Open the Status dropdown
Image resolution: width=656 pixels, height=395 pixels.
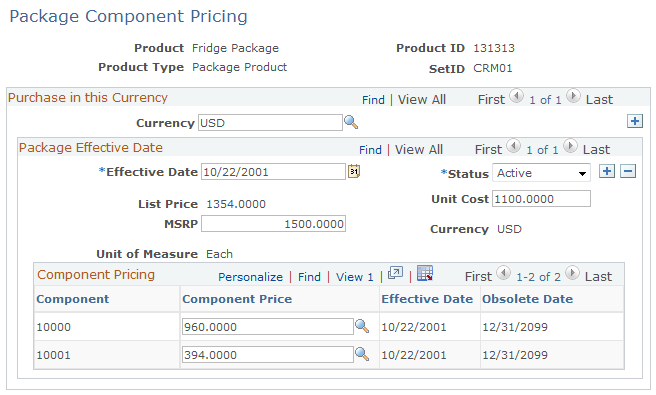click(x=541, y=173)
